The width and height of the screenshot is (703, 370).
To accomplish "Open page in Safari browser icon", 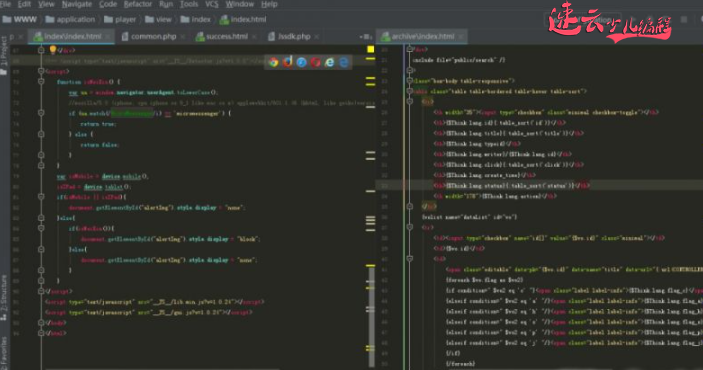I will pos(301,62).
